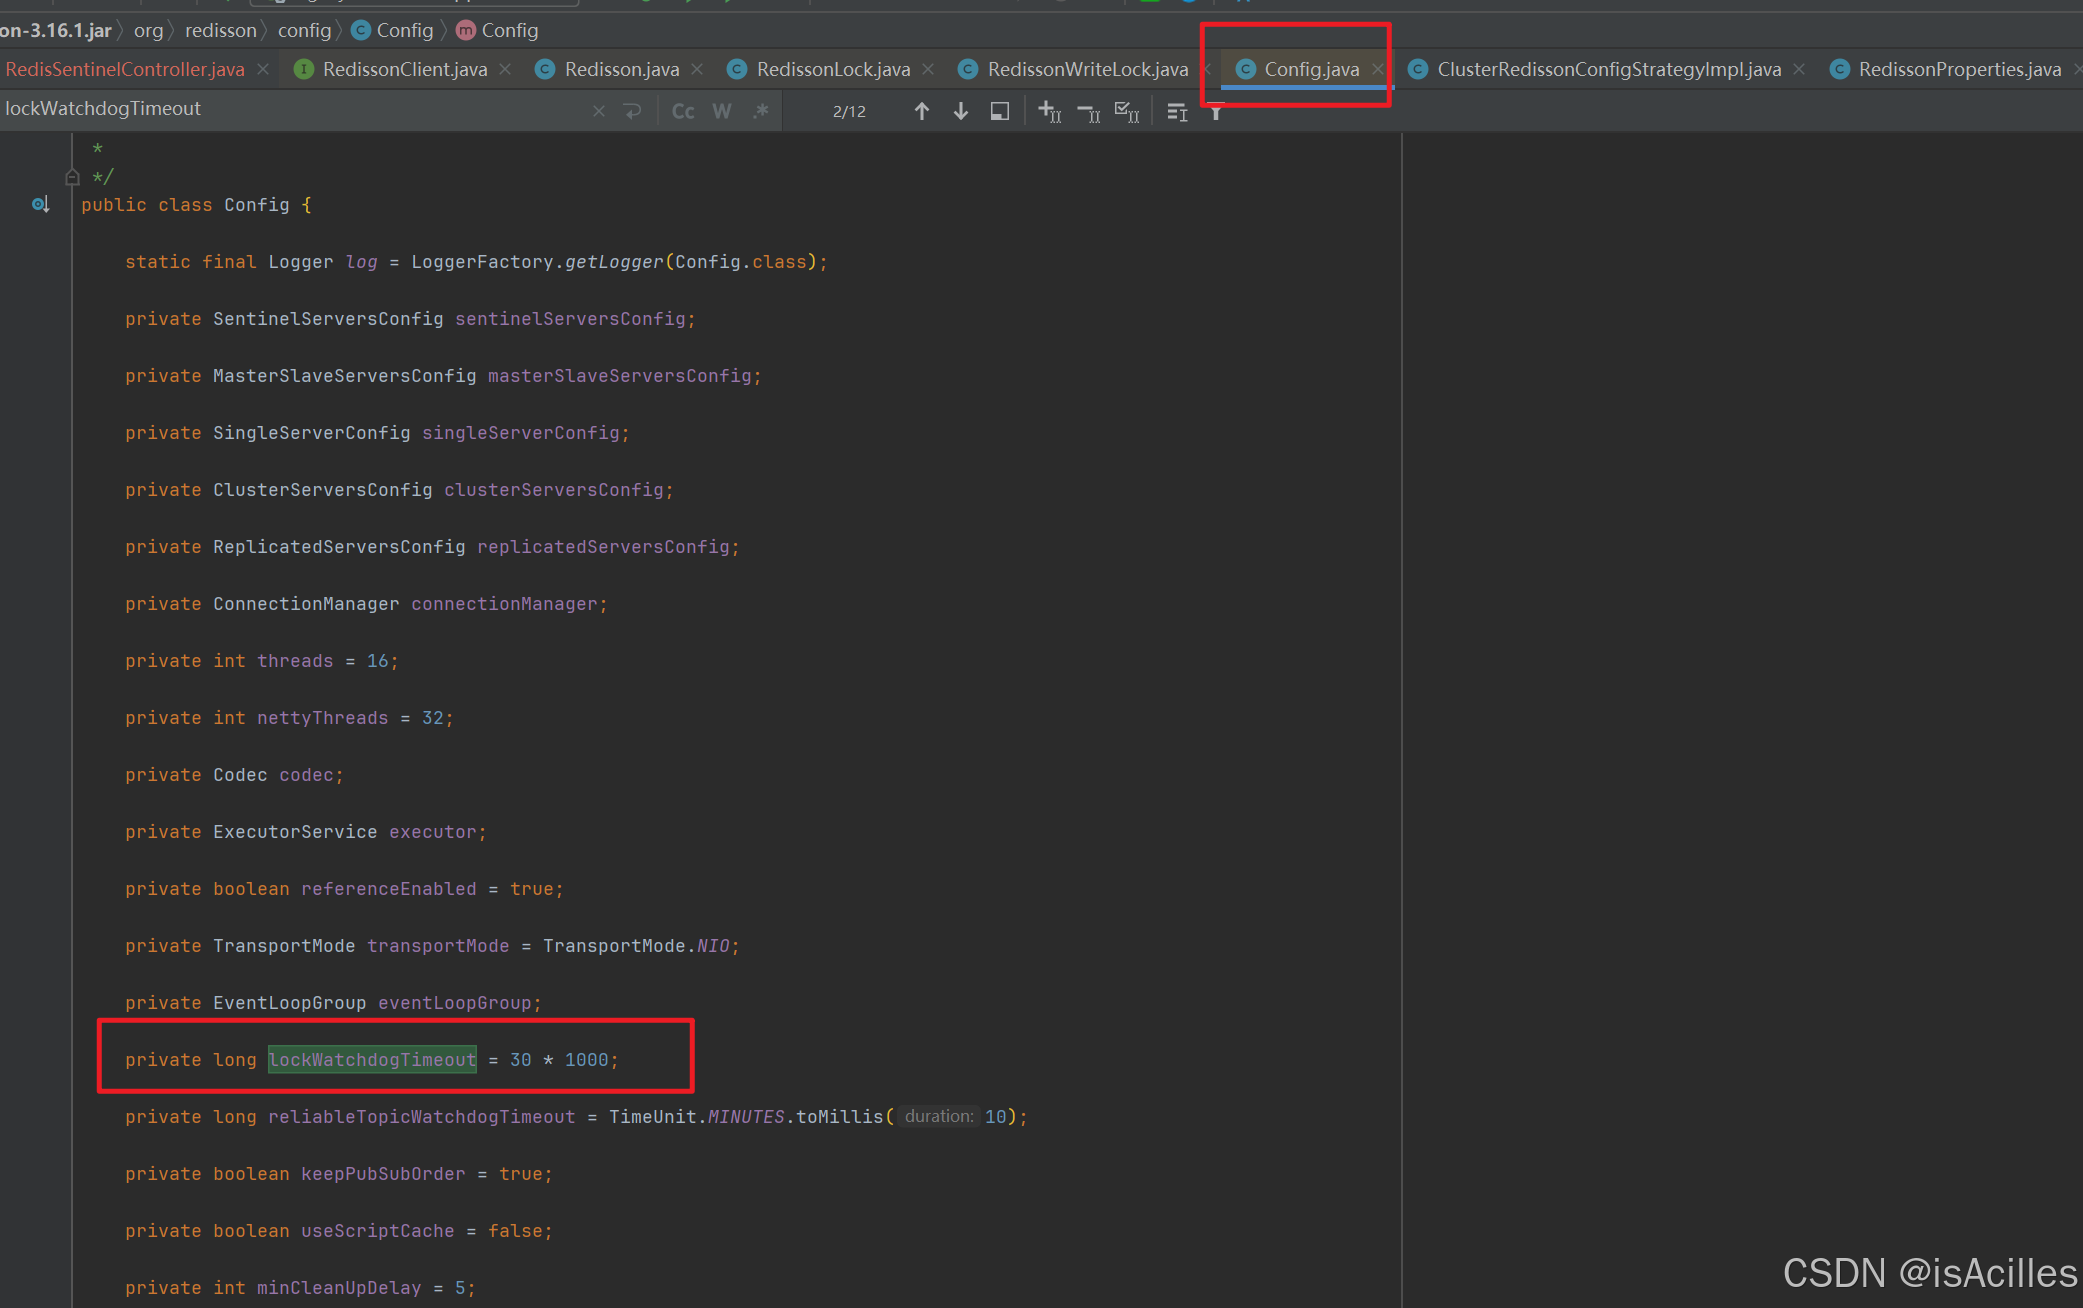Toggle W whole words option
The height and width of the screenshot is (1308, 2083).
[721, 111]
